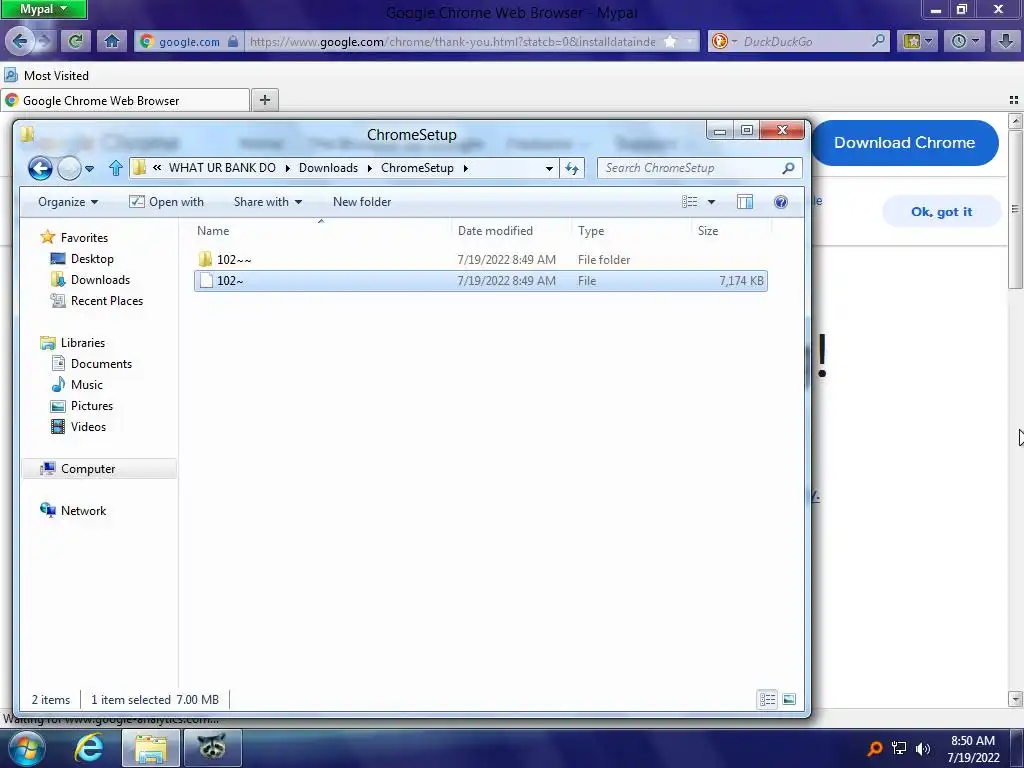This screenshot has height=768, width=1024.
Task: Select the 102~~ file folder
Action: pyautogui.click(x=481, y=259)
